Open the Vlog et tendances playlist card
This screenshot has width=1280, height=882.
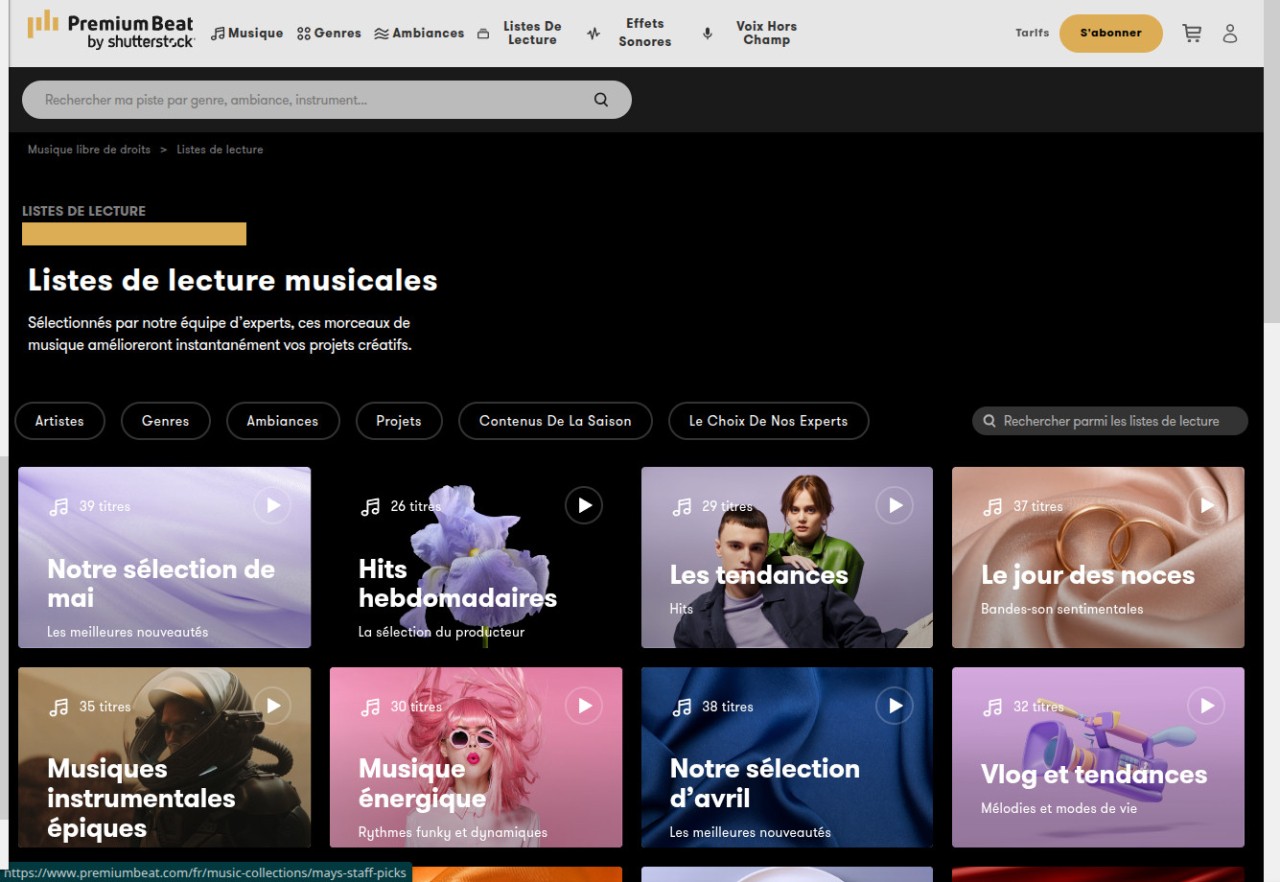1098,757
